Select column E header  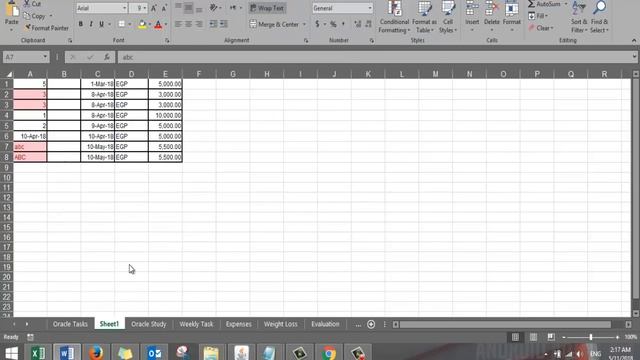(x=165, y=74)
